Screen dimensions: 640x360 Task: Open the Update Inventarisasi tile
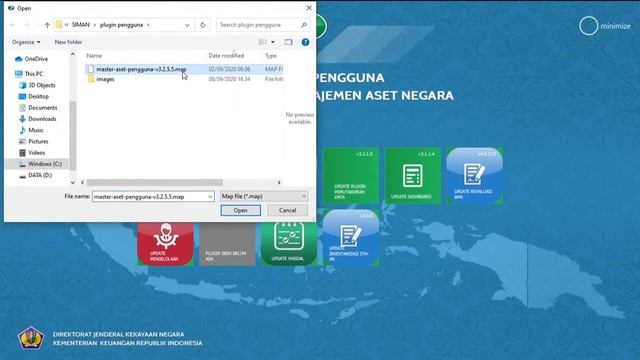click(351, 238)
